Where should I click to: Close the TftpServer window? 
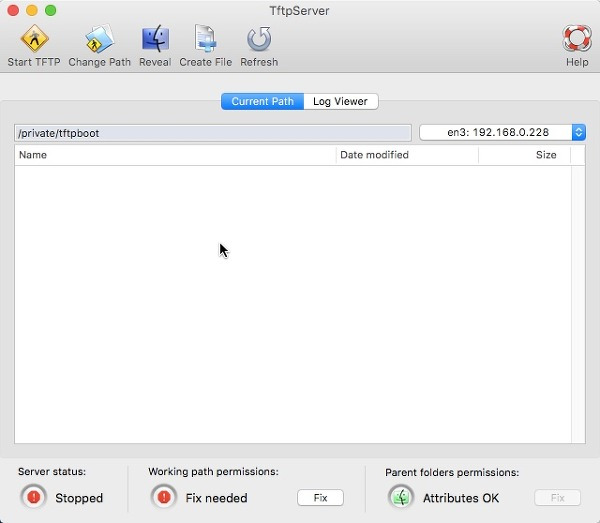tap(13, 10)
